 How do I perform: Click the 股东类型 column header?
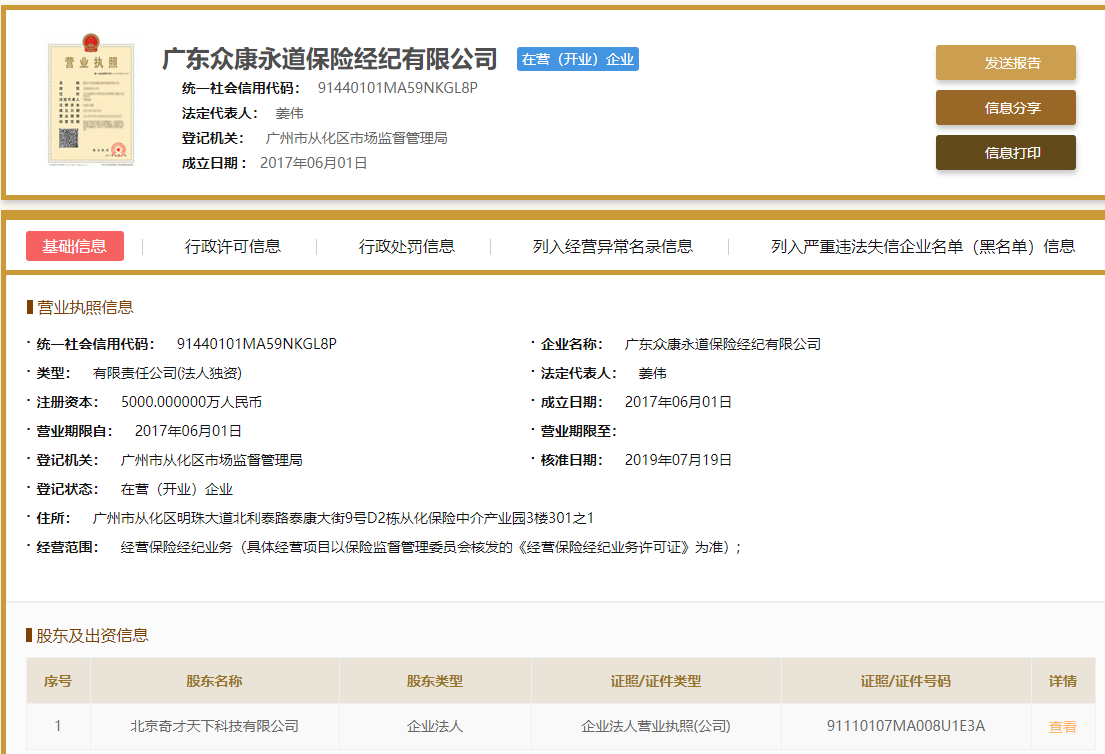(435, 681)
